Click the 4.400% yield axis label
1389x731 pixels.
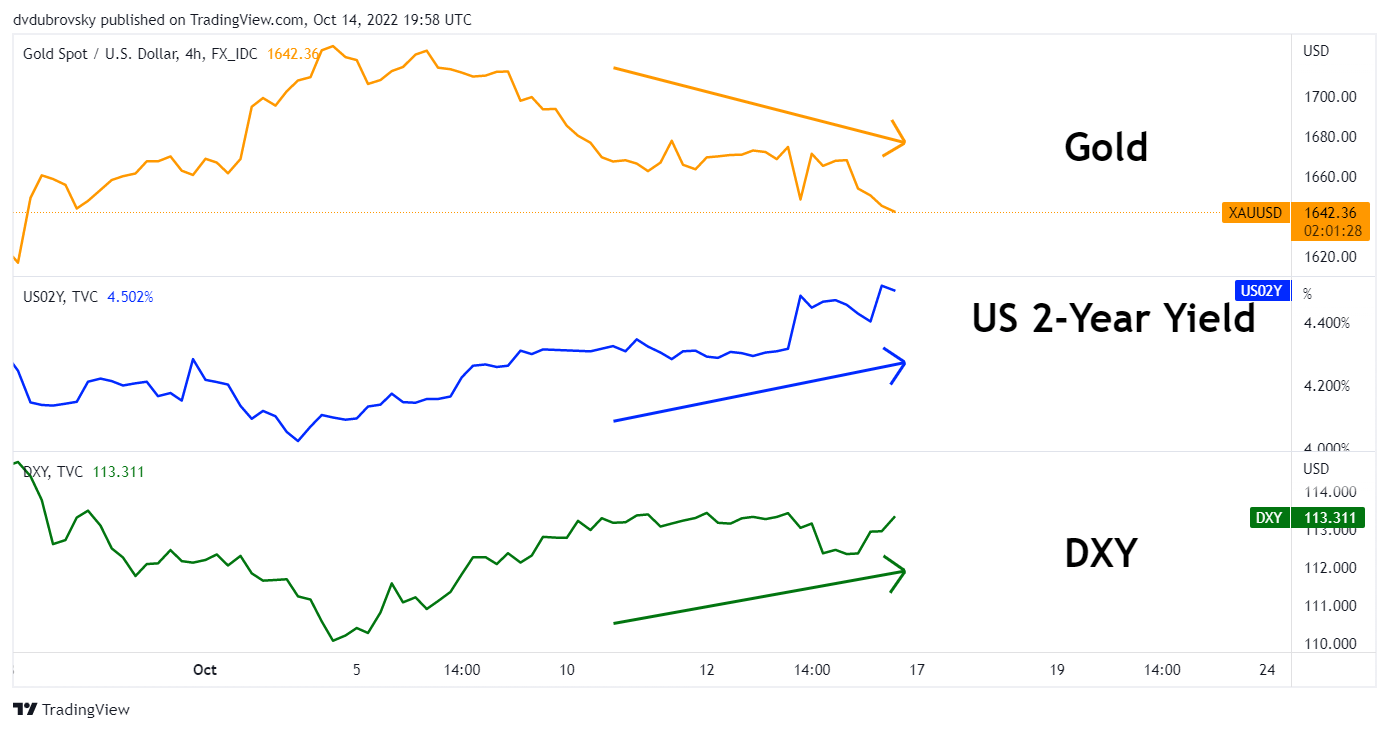(1326, 323)
